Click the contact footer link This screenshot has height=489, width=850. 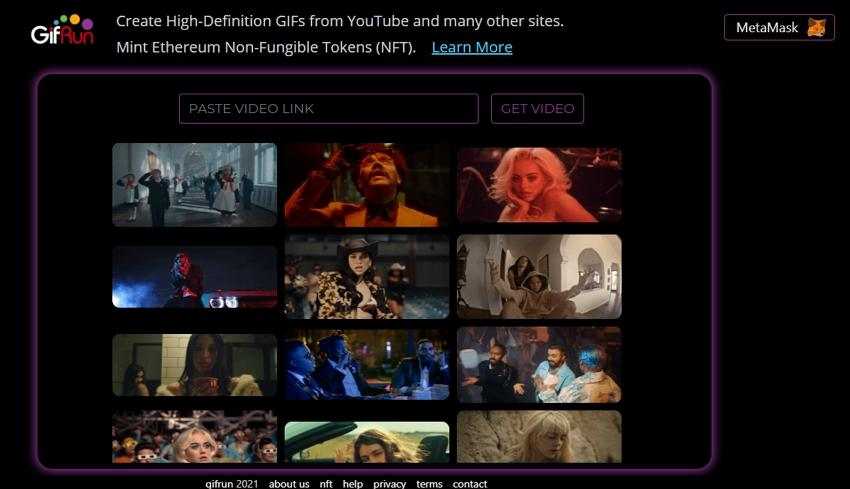click(x=469, y=483)
